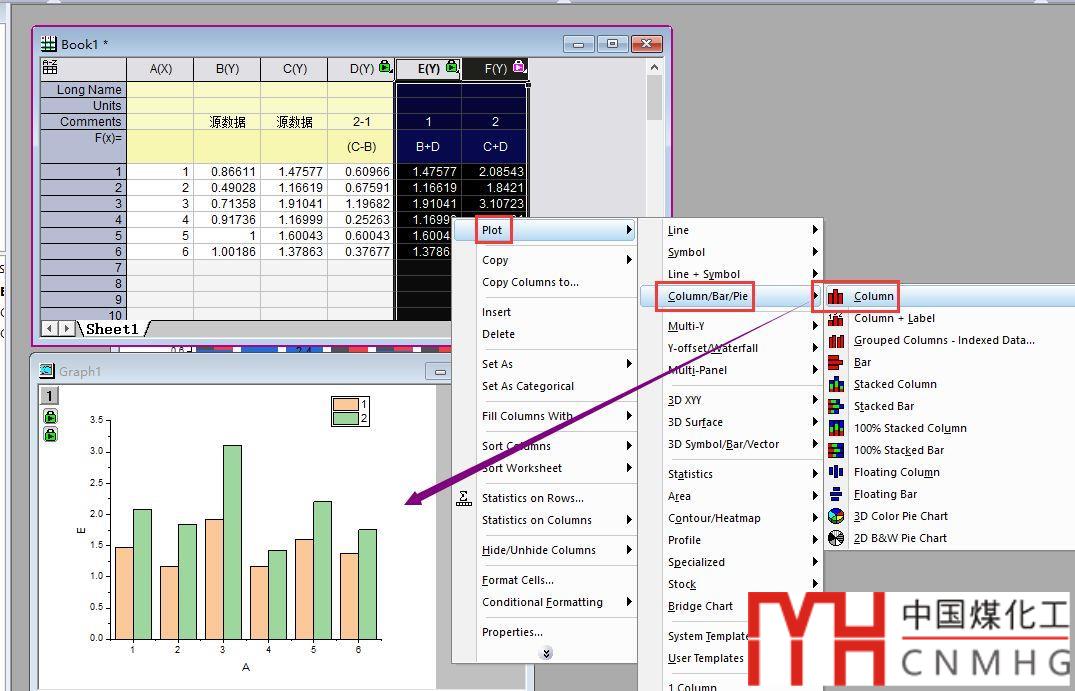Select layer 1 button in Graph1

pos(49,396)
